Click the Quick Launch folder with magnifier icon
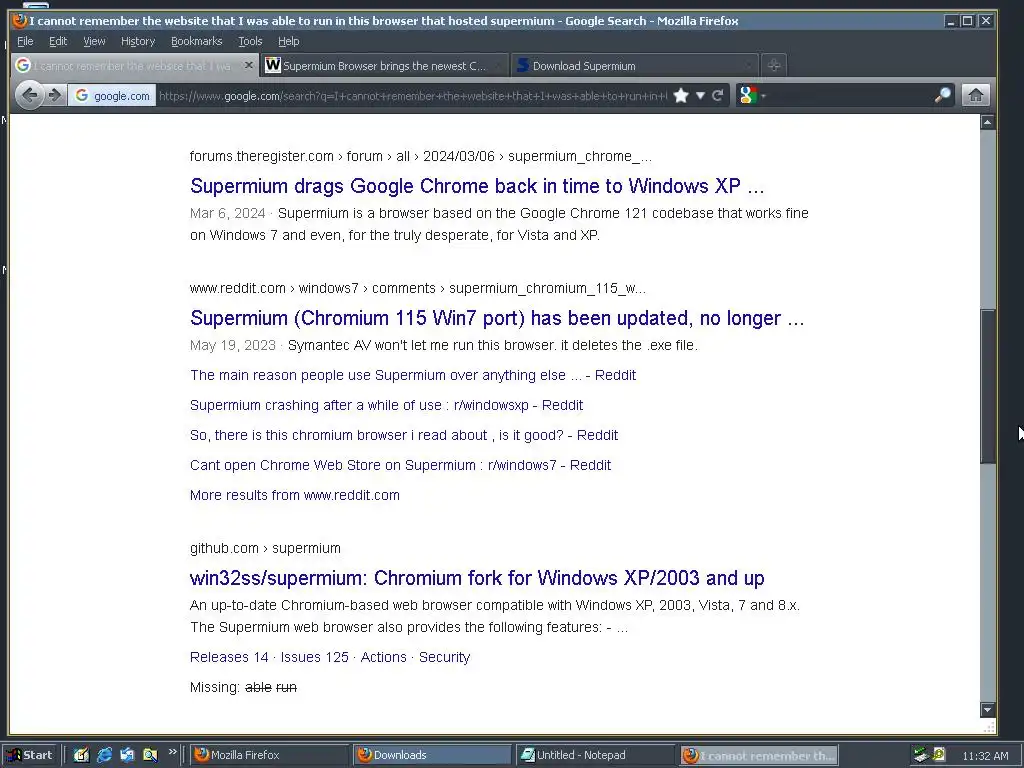1024x768 pixels. [150, 755]
